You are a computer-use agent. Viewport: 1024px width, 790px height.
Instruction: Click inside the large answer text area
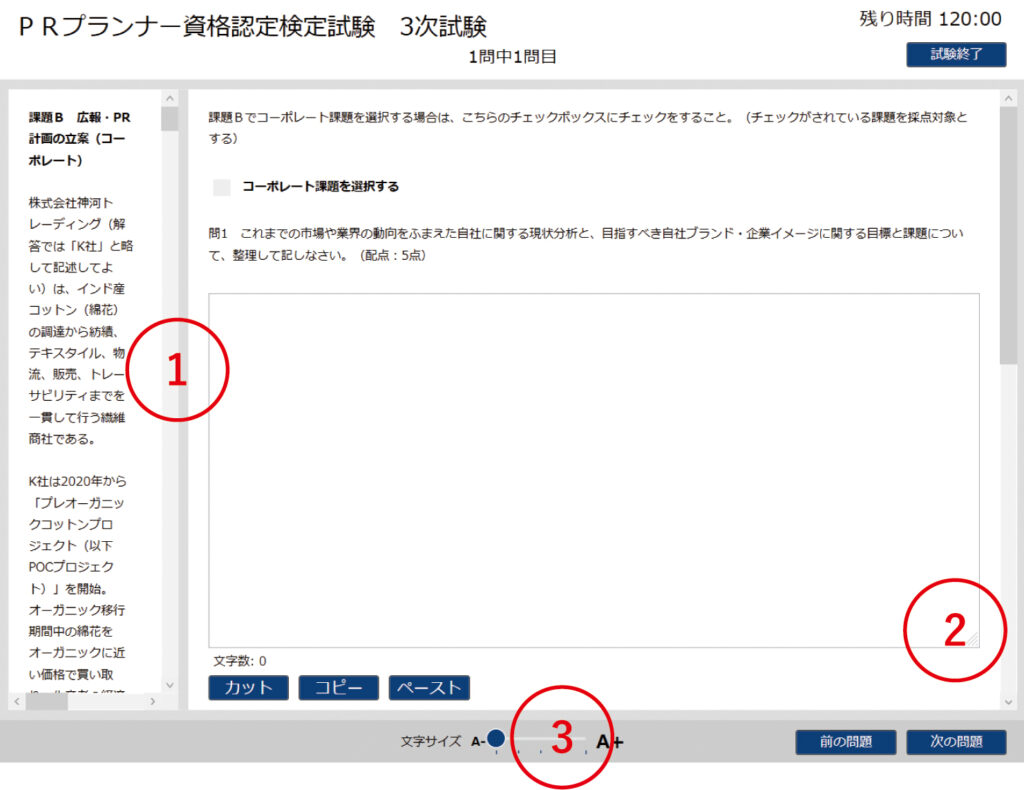593,470
